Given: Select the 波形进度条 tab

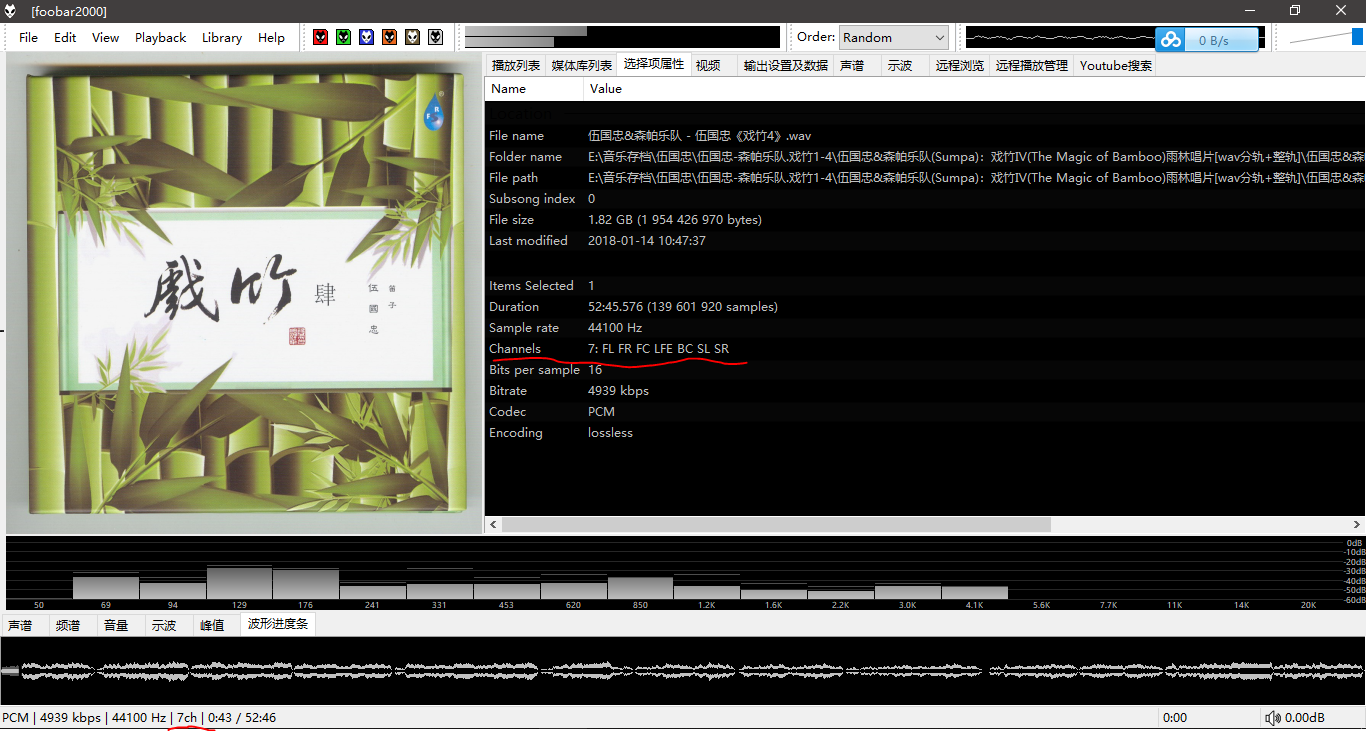Looking at the screenshot, I should pos(277,625).
